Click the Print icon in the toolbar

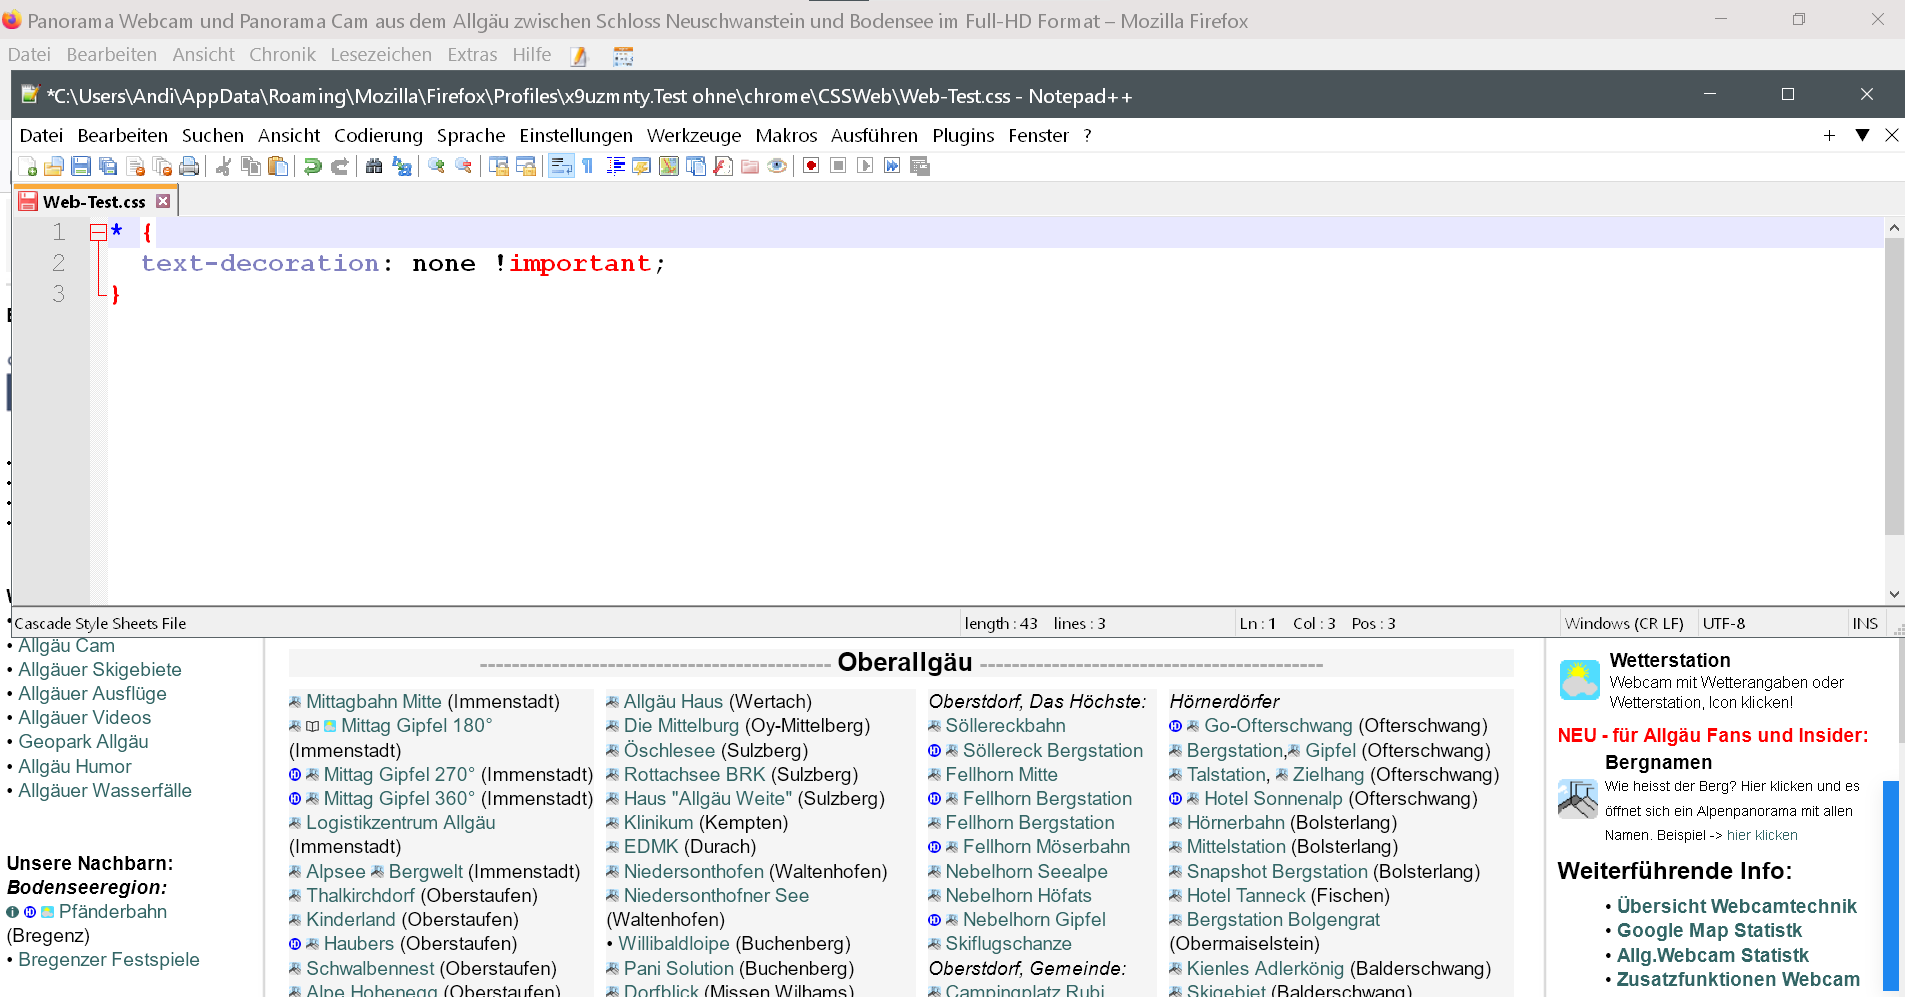click(189, 166)
